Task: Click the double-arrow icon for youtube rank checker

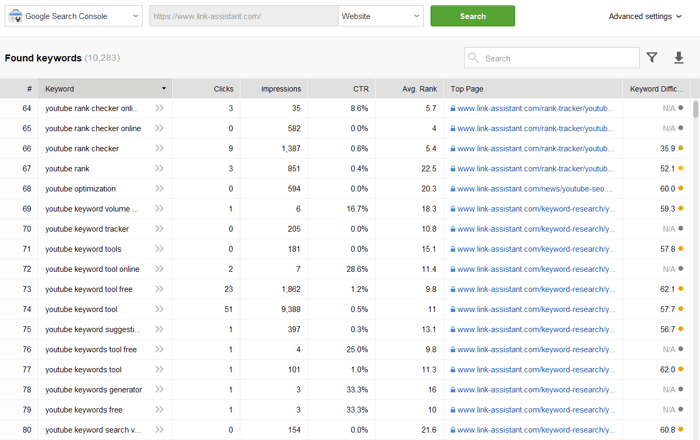Action: [159, 148]
